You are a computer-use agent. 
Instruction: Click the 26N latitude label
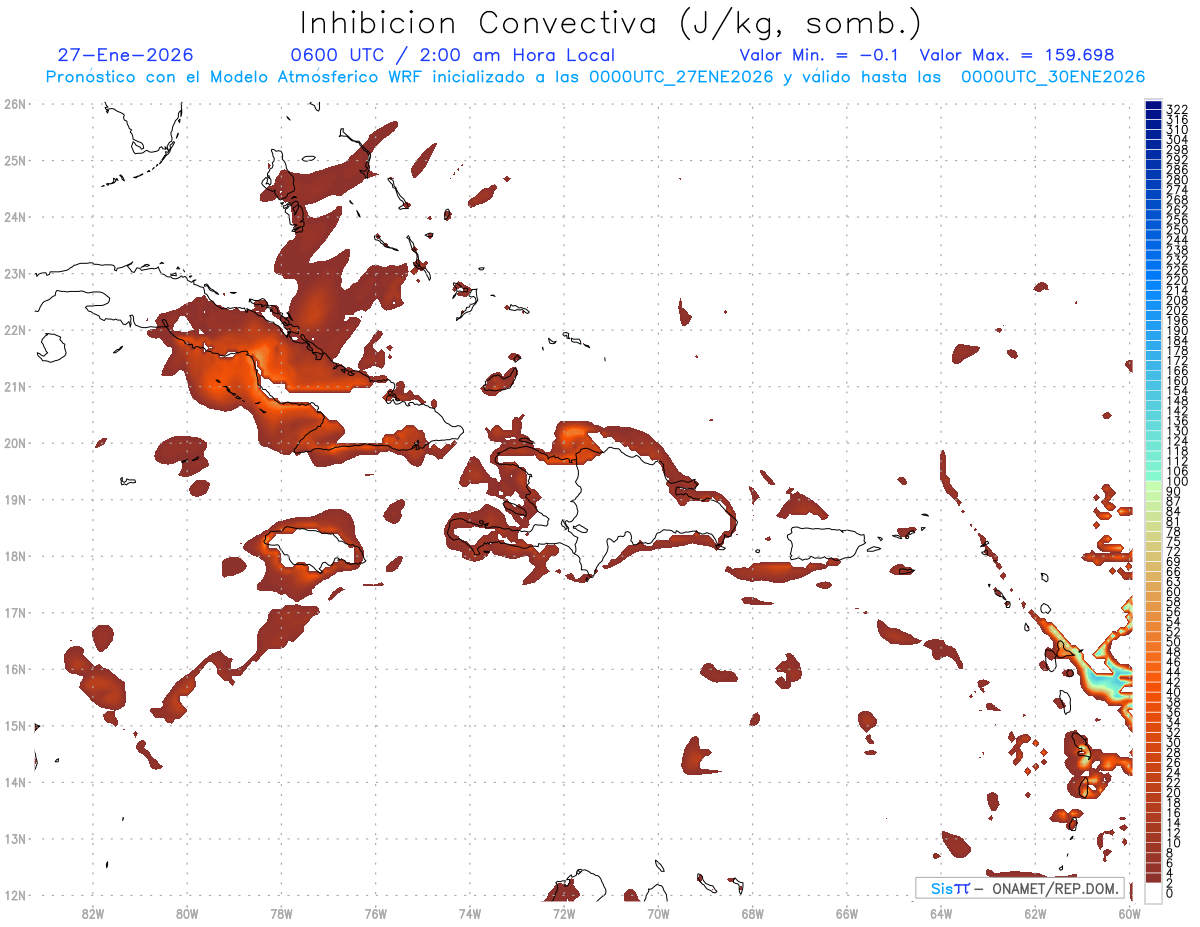tap(14, 103)
